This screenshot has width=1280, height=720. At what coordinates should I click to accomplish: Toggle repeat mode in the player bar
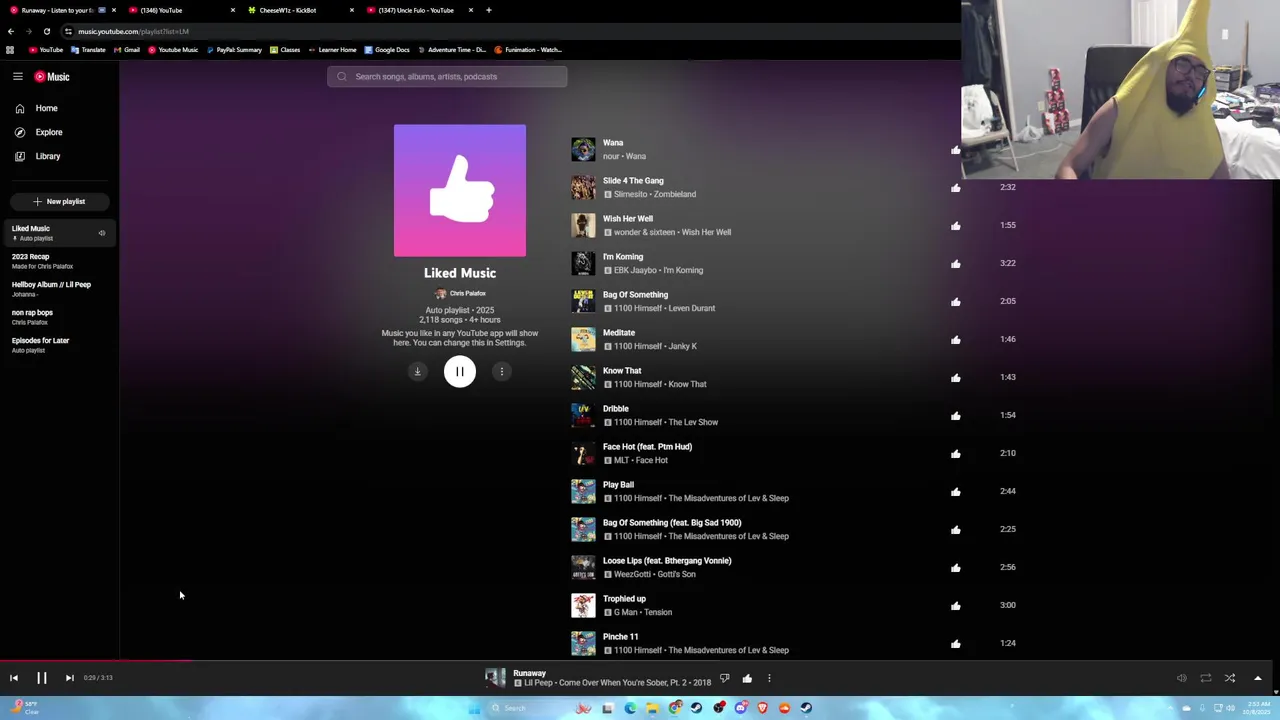(1206, 678)
